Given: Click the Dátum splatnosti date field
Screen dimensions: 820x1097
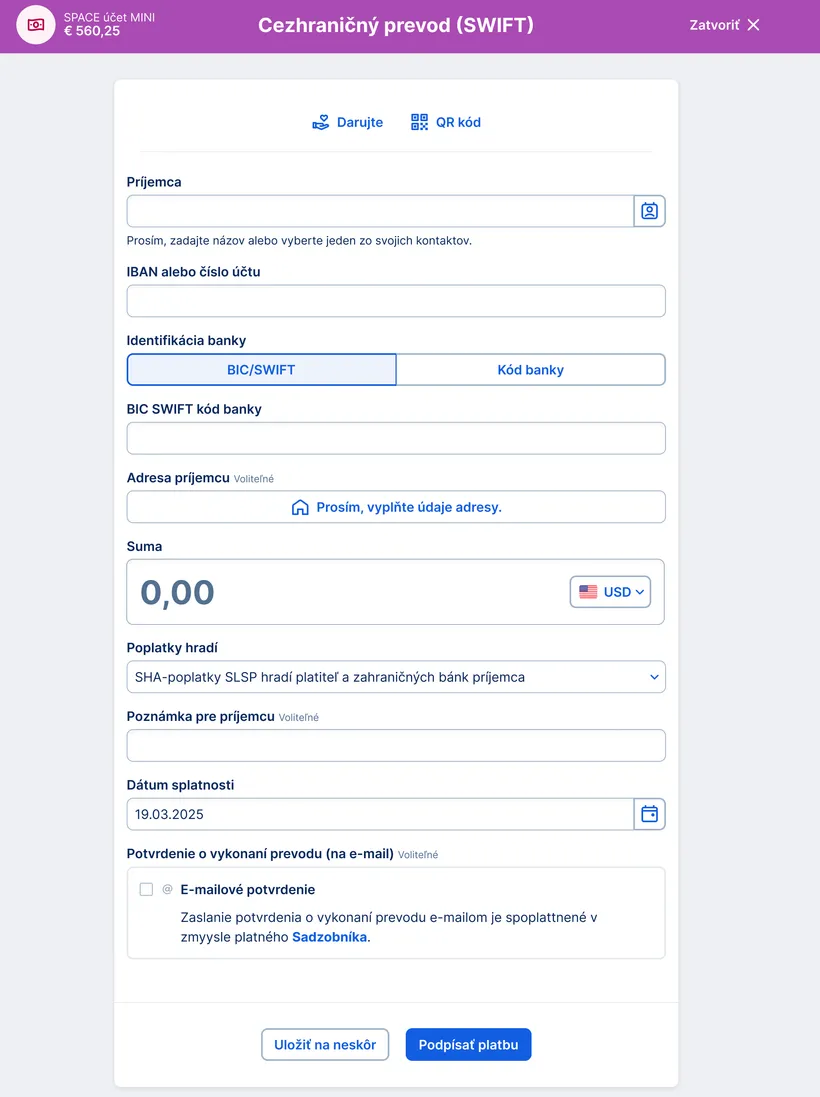Looking at the screenshot, I should point(380,814).
